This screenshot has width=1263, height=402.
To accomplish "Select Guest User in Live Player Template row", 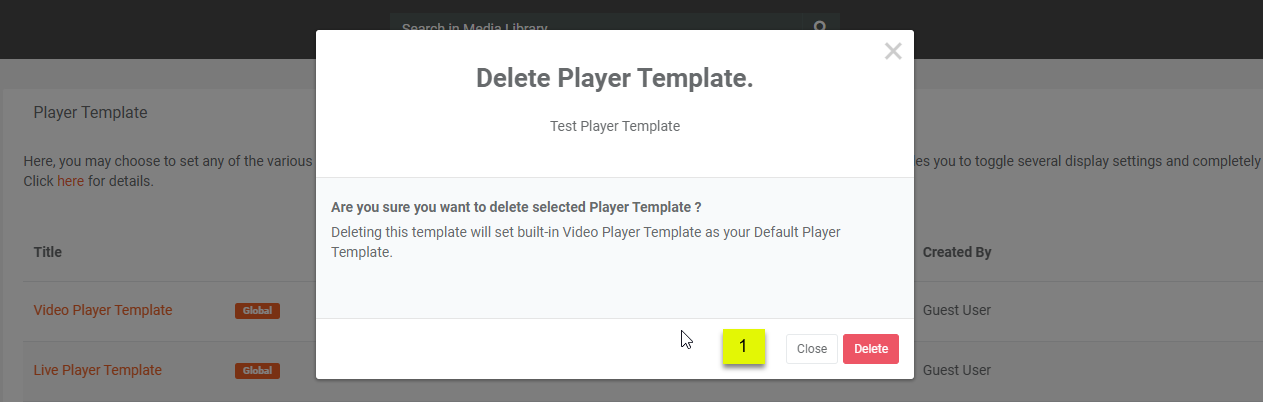I will point(957,370).
